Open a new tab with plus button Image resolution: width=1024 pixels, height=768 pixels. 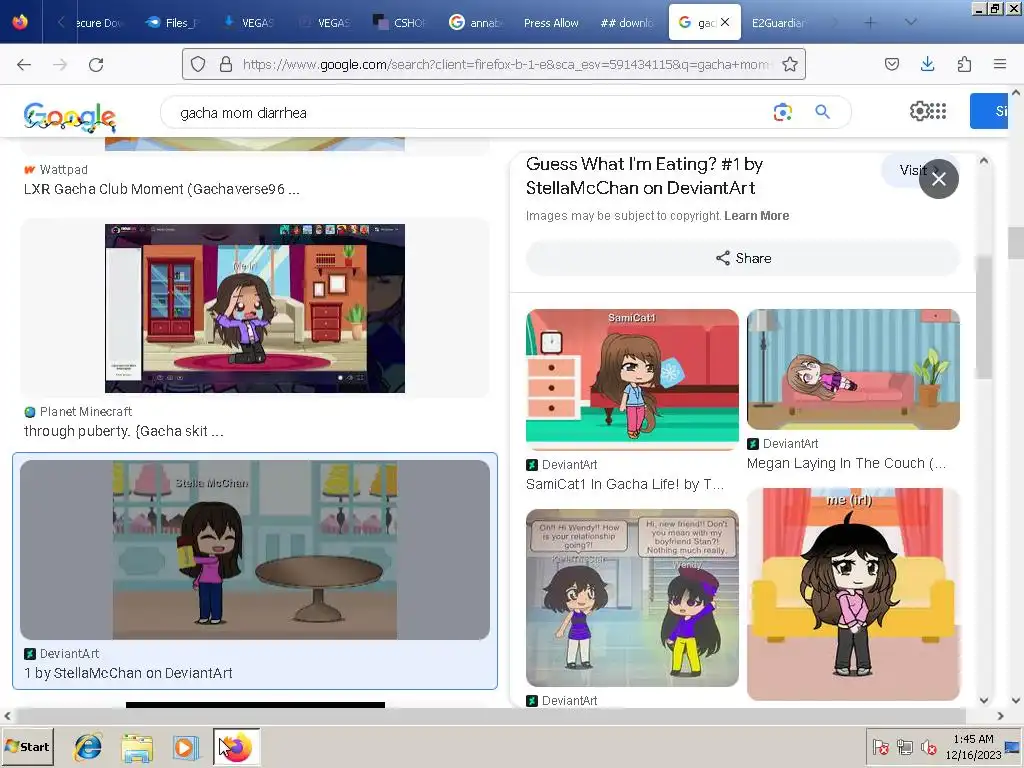[870, 22]
